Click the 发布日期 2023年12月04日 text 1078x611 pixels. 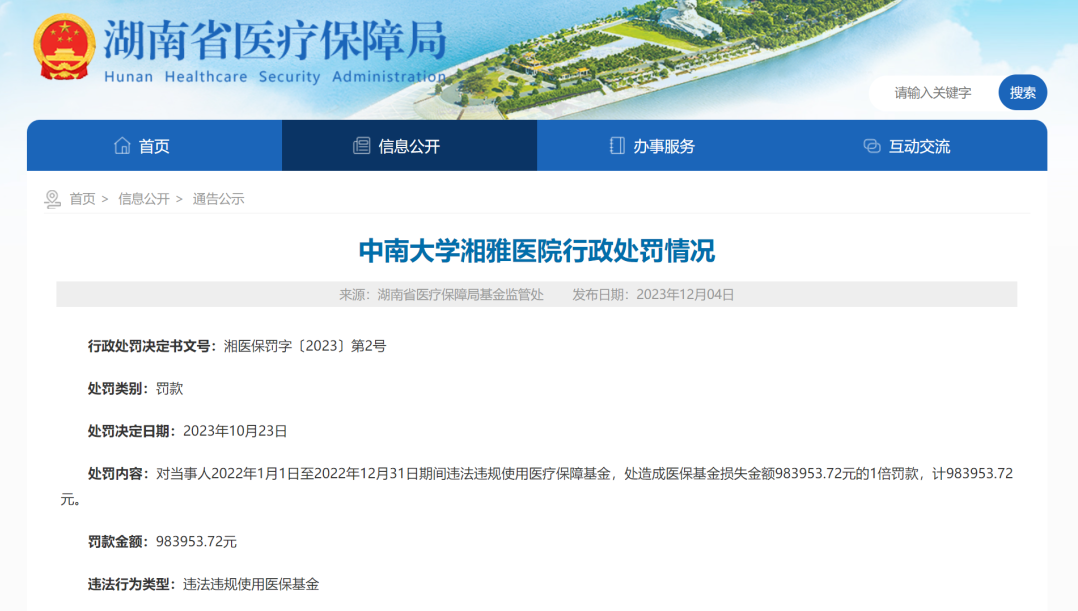point(653,294)
